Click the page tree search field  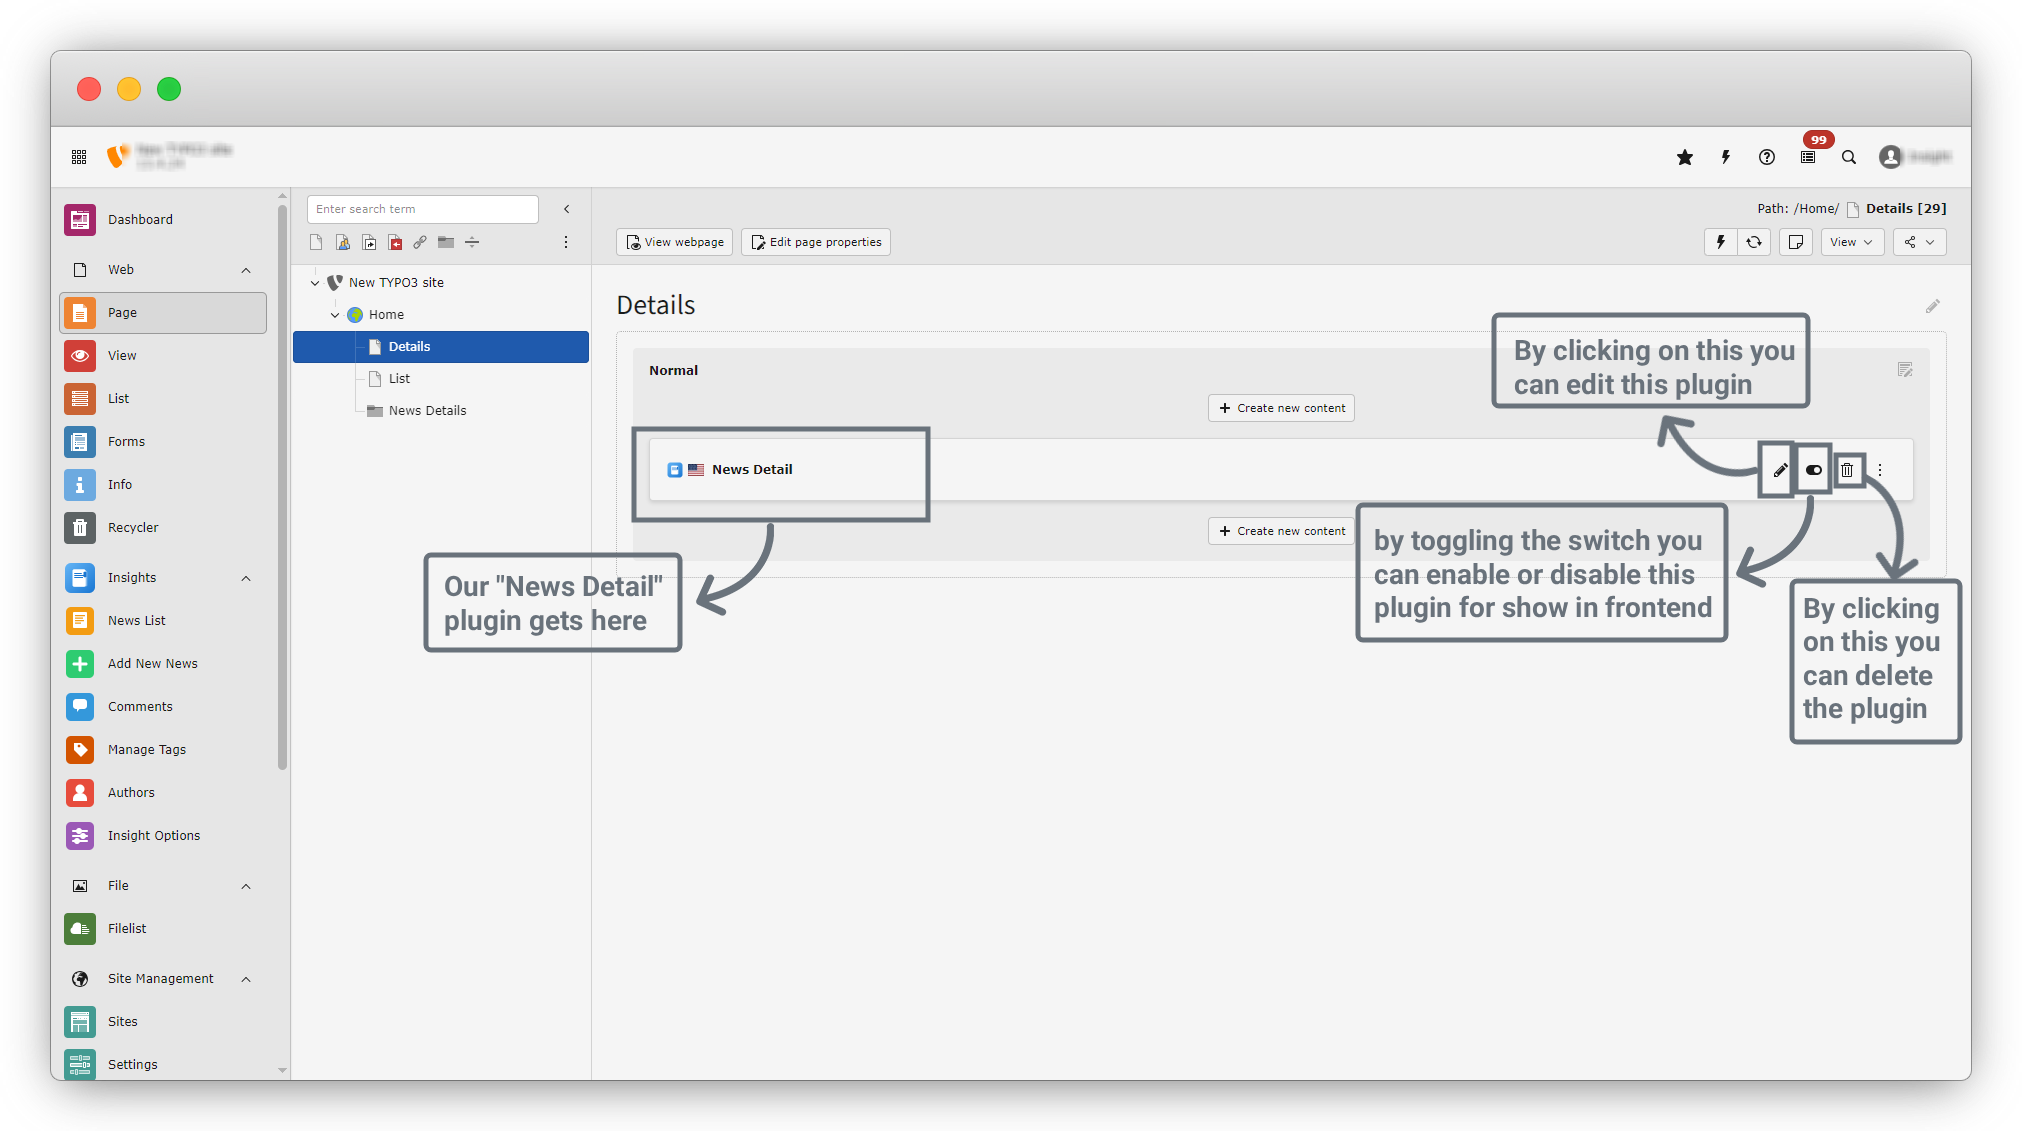(422, 209)
